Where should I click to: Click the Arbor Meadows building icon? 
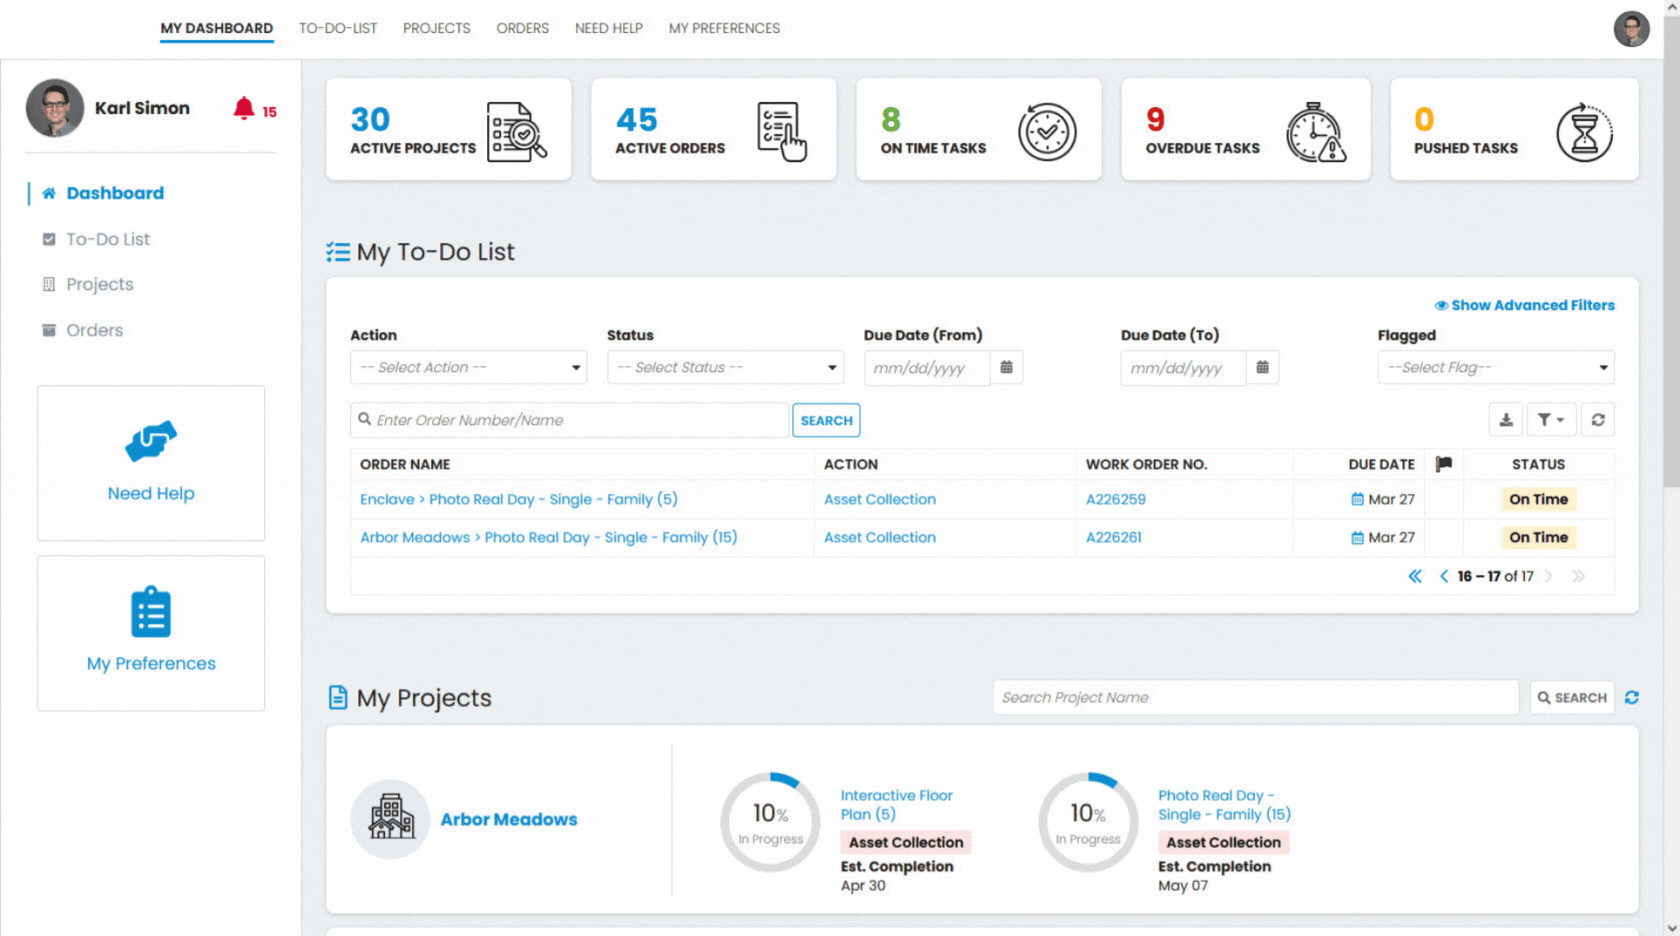click(391, 819)
